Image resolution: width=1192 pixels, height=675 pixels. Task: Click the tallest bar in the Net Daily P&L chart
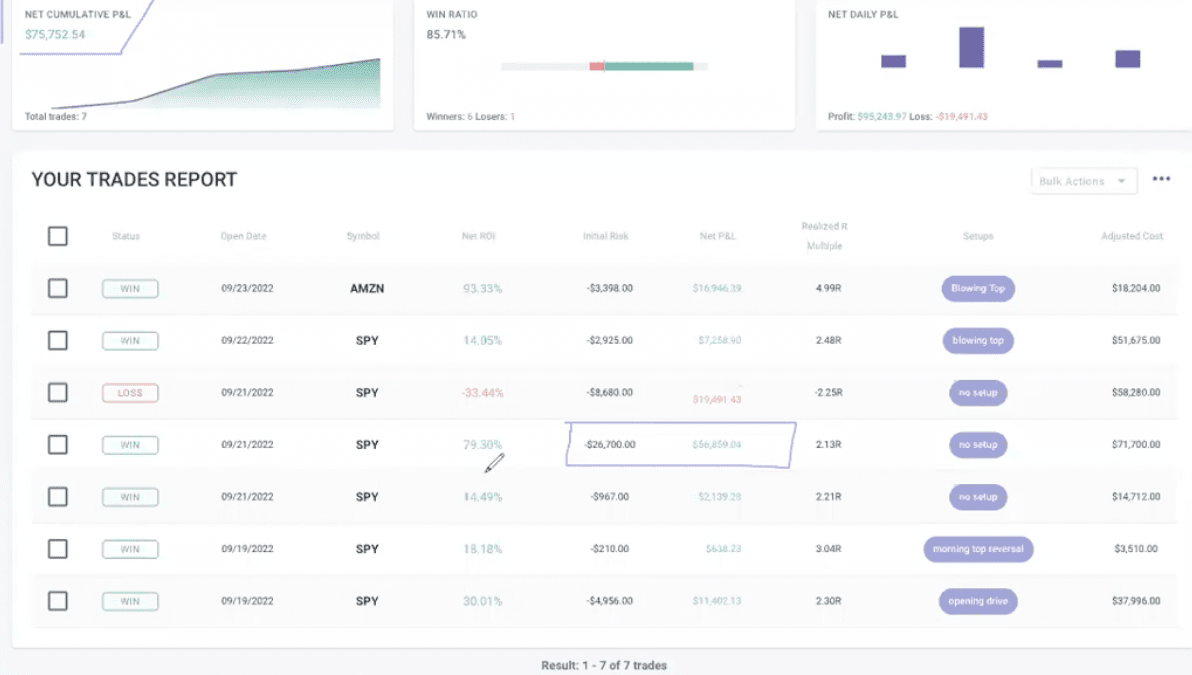[971, 47]
